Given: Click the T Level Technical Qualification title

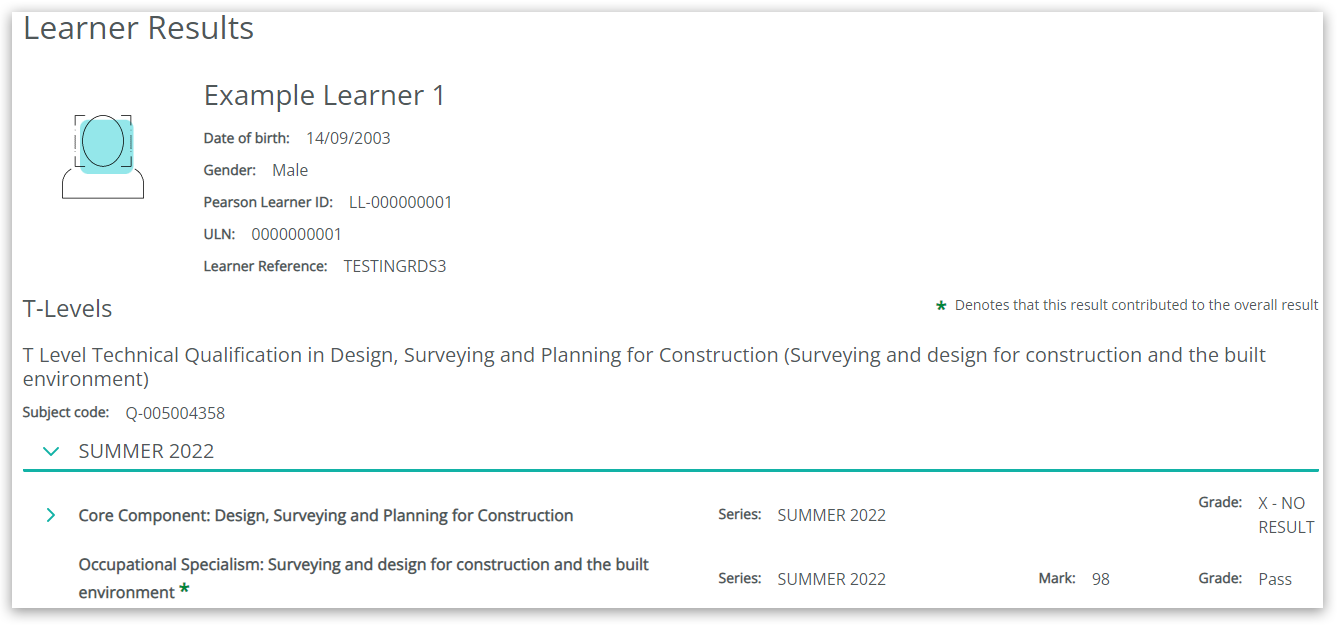Looking at the screenshot, I should pyautogui.click(x=644, y=366).
